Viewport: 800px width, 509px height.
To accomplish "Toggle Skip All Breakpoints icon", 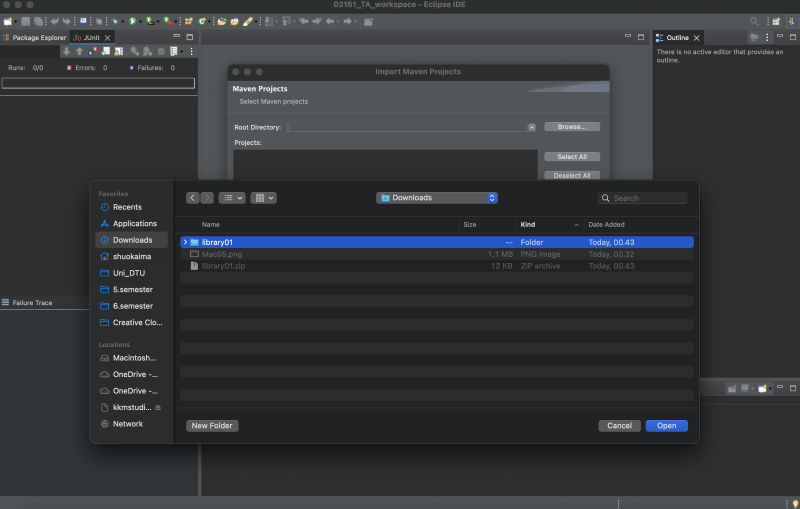I will pyautogui.click(x=99, y=21).
